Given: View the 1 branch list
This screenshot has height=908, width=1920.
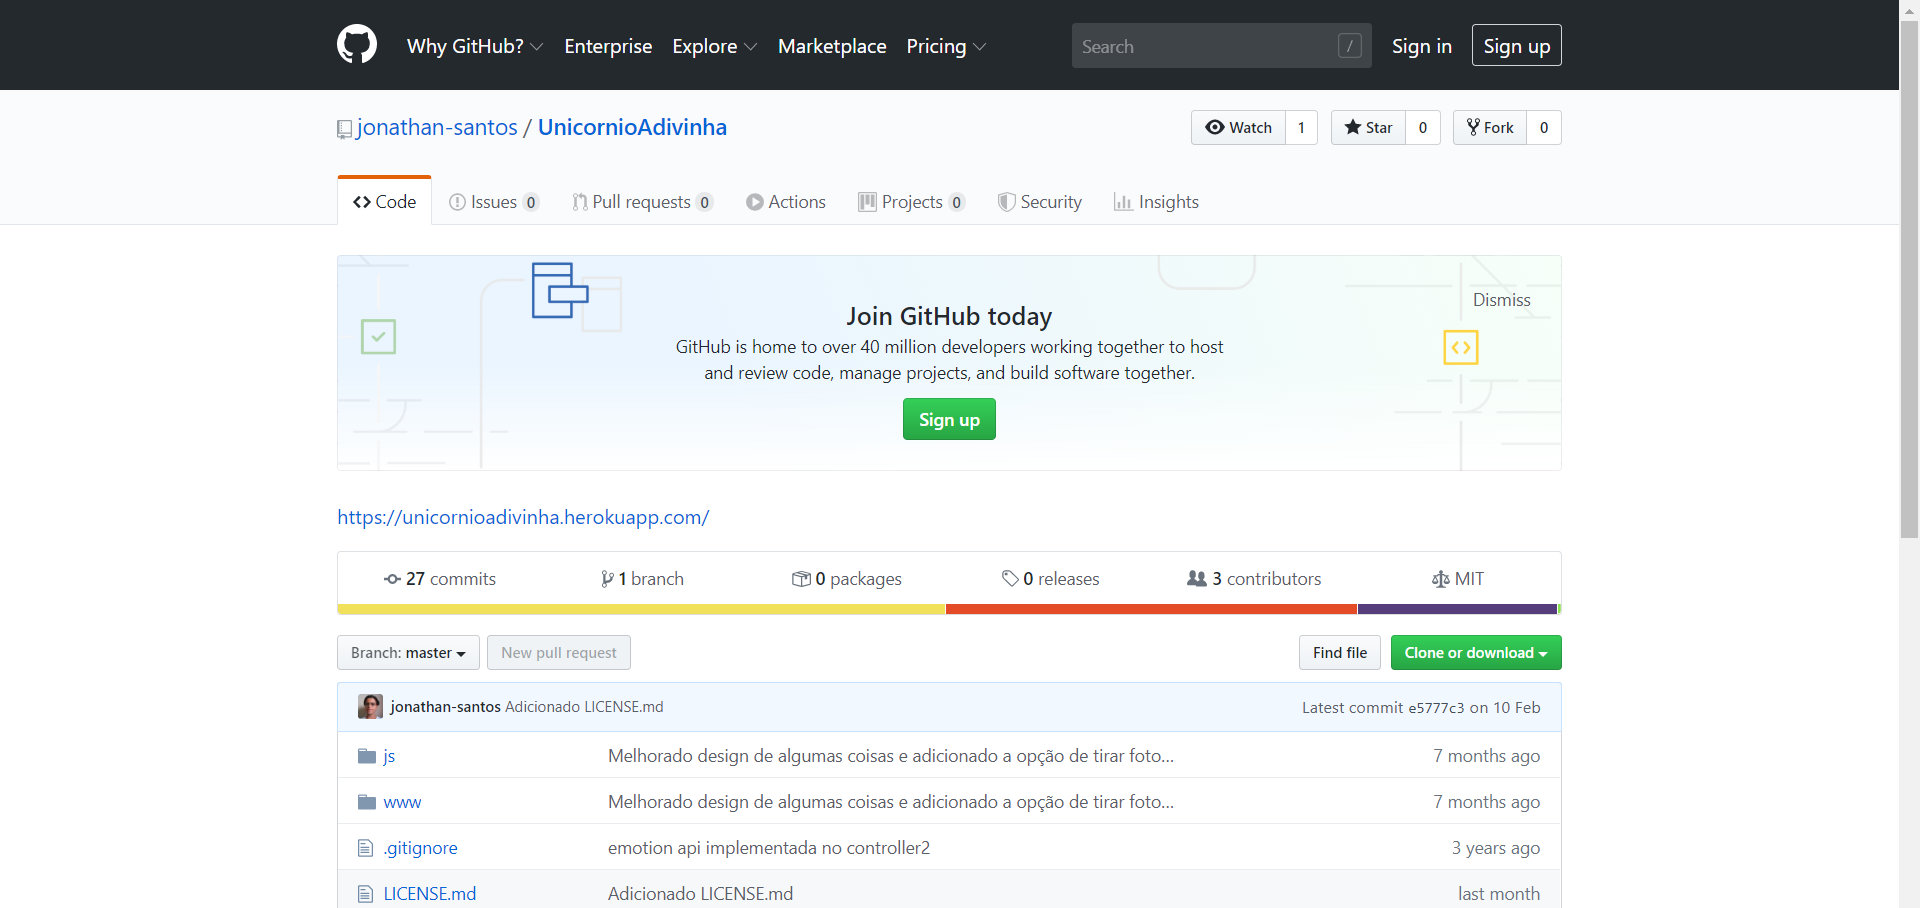Looking at the screenshot, I should click(642, 579).
